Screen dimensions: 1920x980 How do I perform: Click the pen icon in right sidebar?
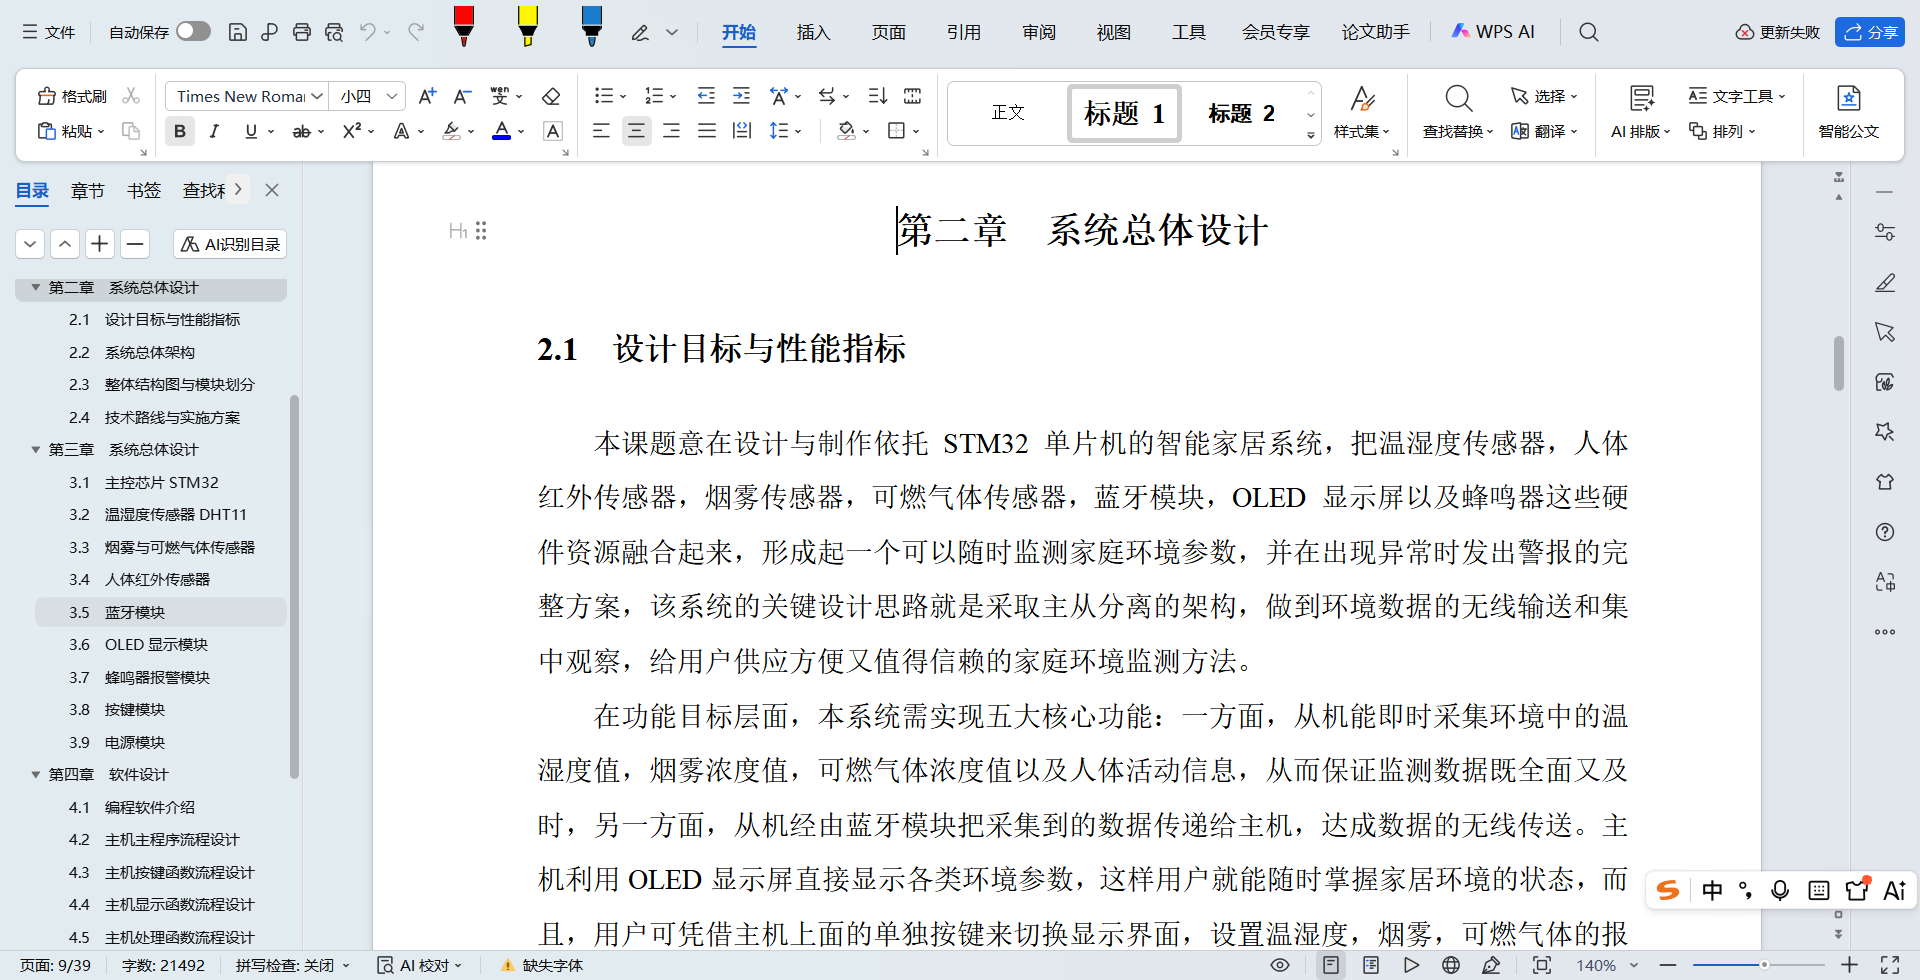[x=1885, y=282]
